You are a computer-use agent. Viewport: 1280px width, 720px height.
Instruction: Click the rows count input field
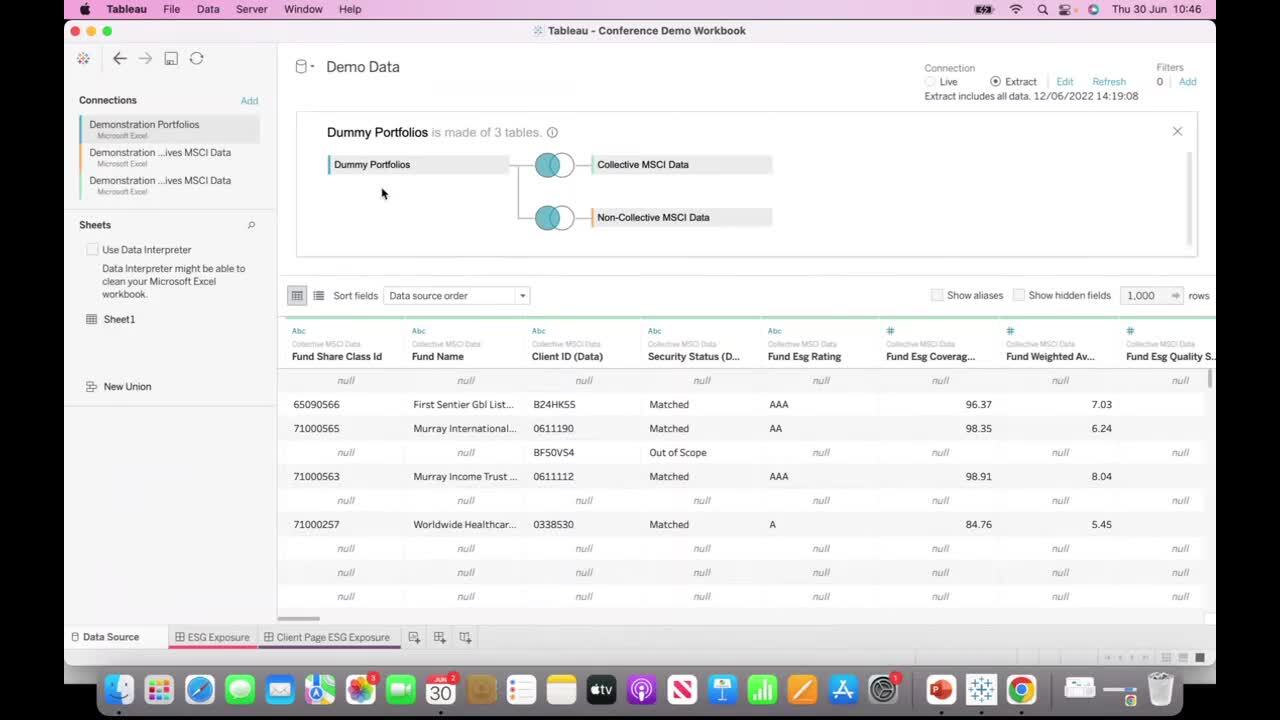(1143, 295)
